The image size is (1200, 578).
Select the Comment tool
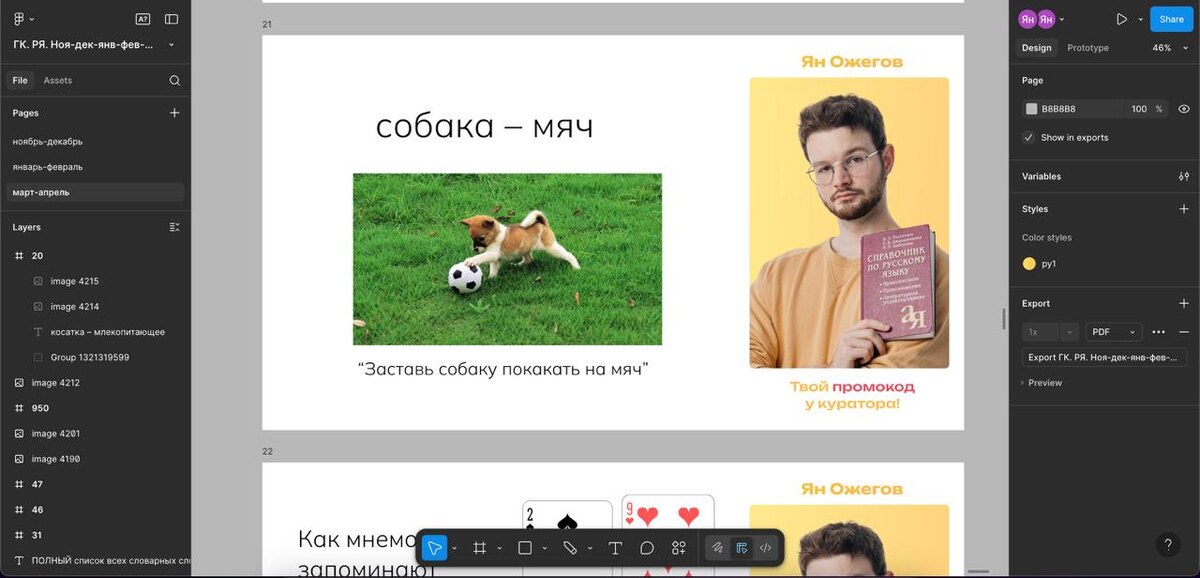pyautogui.click(x=647, y=548)
